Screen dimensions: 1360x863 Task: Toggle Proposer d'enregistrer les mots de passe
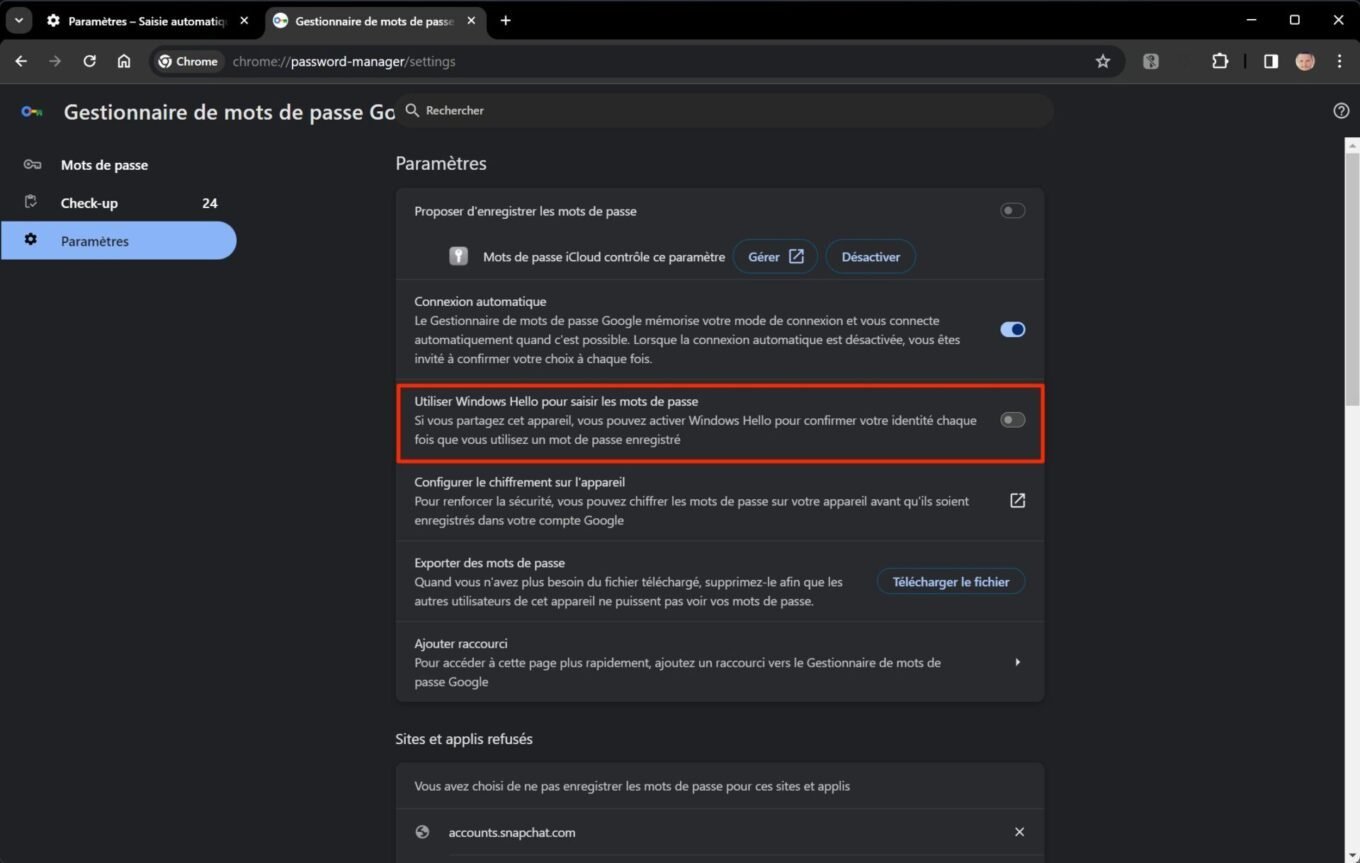coord(1013,211)
